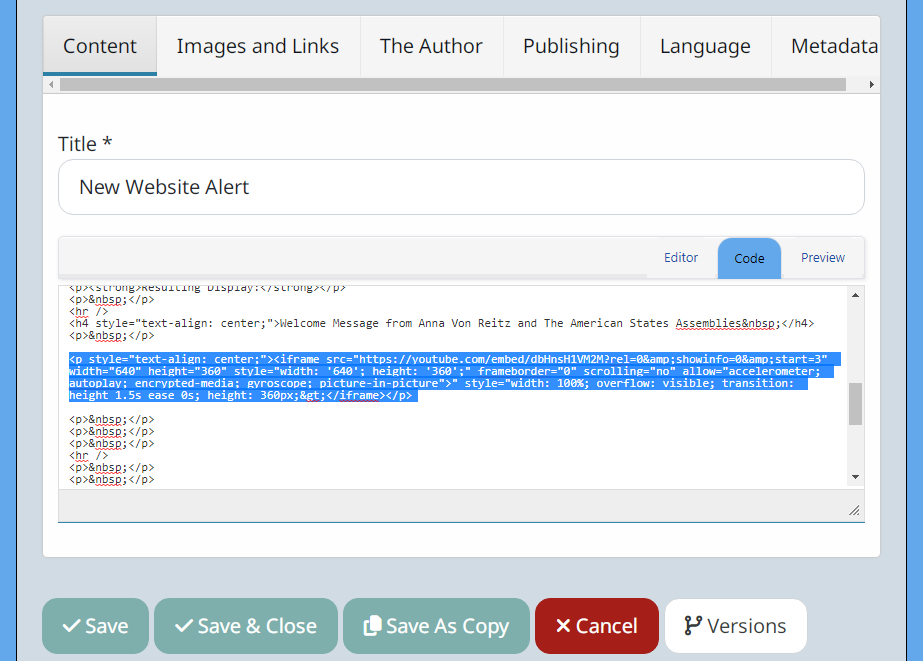The width and height of the screenshot is (923, 661).
Task: Click the editor resize grip handle icon
Action: 854,510
